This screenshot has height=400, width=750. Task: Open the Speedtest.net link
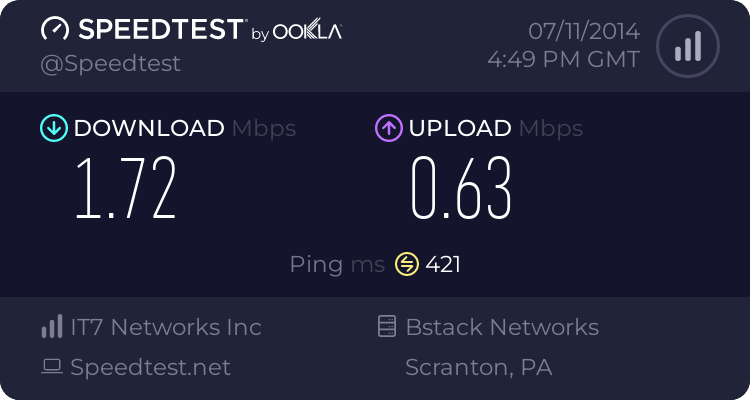click(150, 367)
